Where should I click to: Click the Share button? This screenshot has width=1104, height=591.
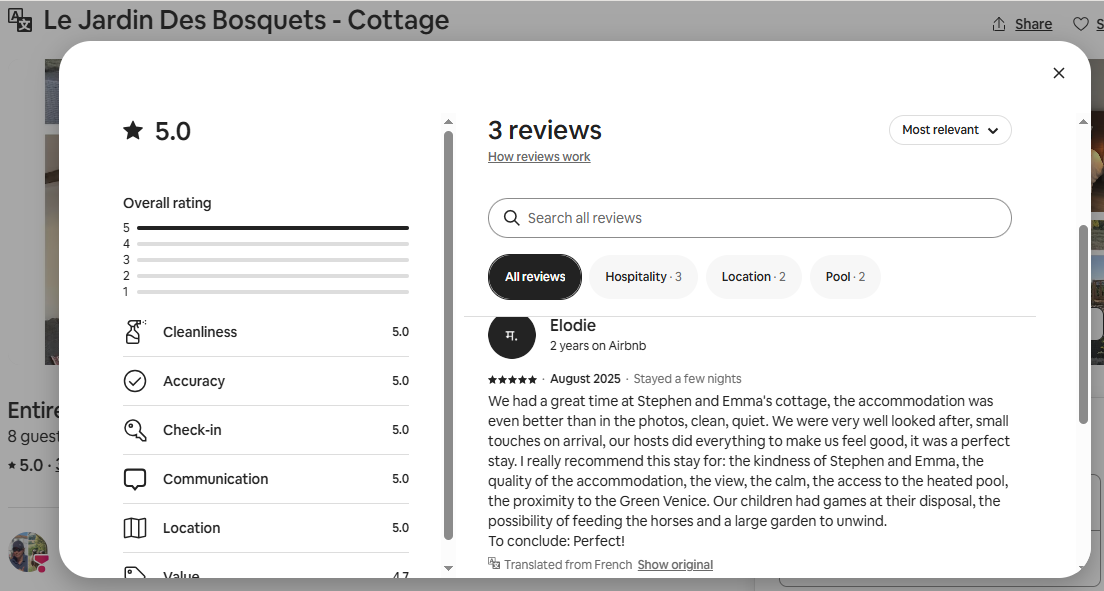[1022, 24]
